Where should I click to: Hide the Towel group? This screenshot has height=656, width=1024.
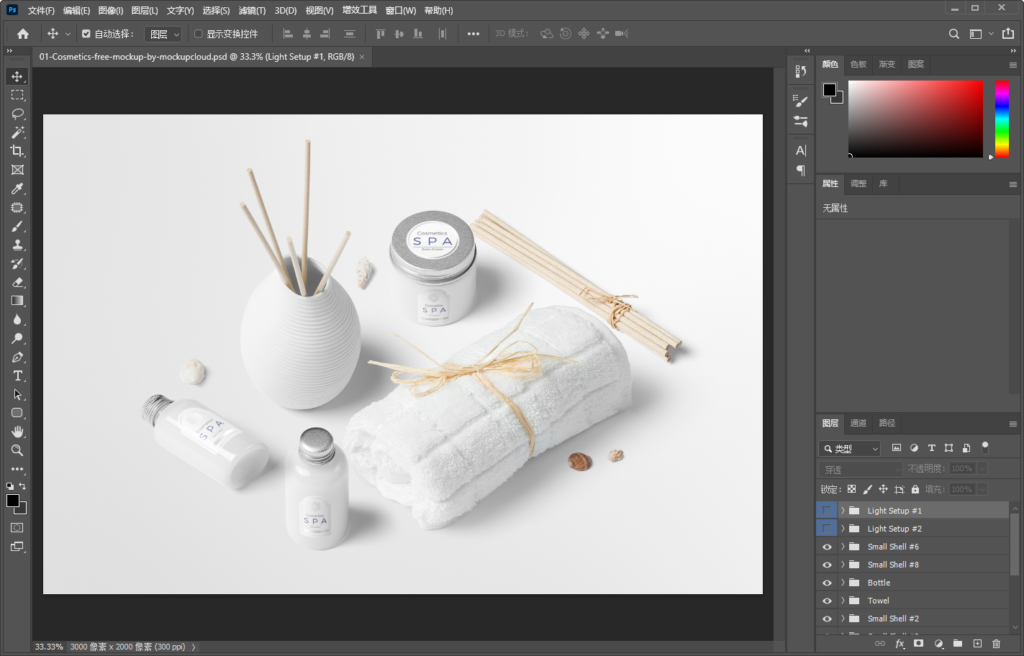tap(827, 600)
